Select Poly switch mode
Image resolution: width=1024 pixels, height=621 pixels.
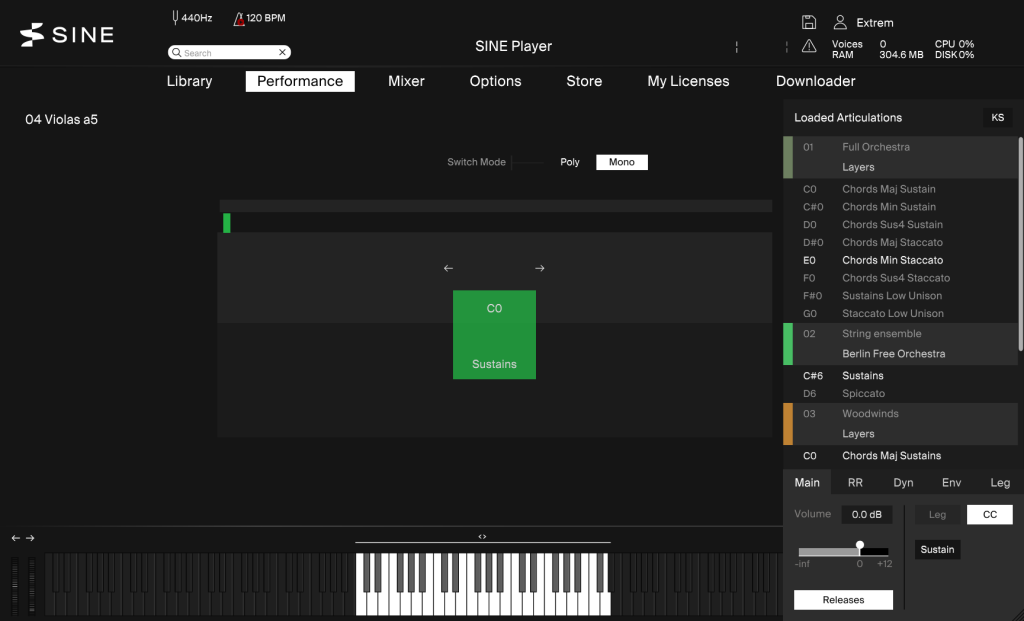pyautogui.click(x=569, y=162)
